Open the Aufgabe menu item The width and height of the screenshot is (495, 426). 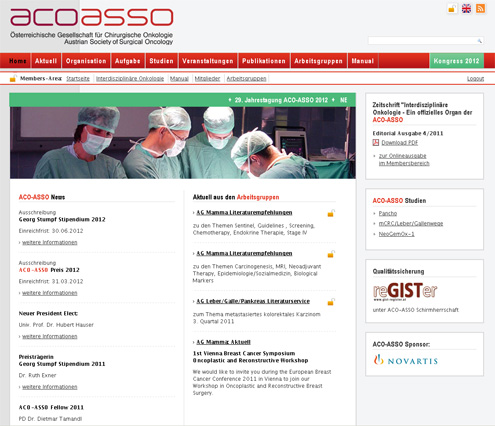[x=128, y=61]
